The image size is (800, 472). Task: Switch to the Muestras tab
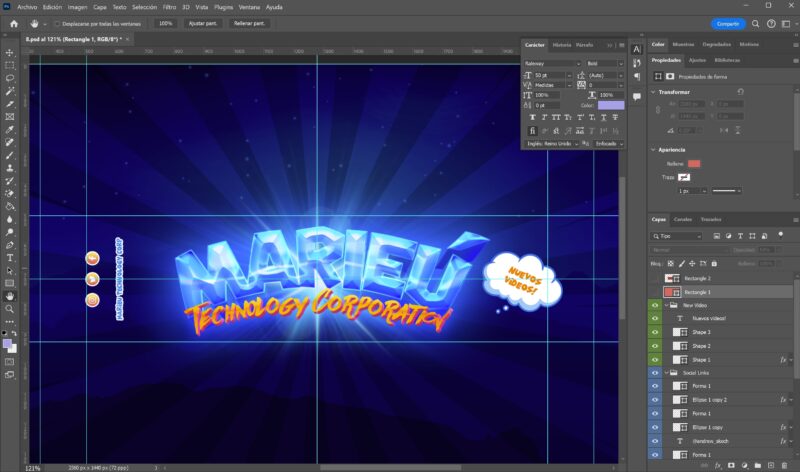point(683,44)
